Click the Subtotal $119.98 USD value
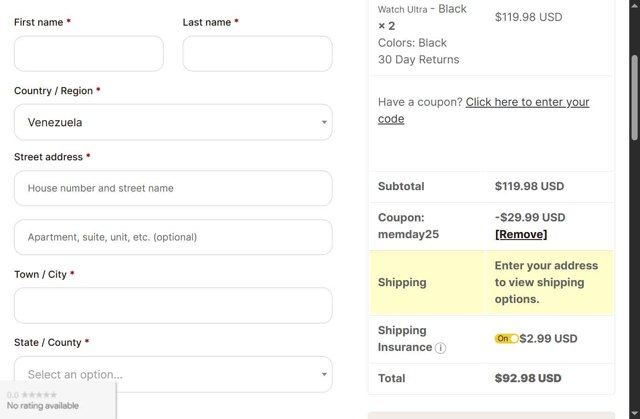 [529, 186]
